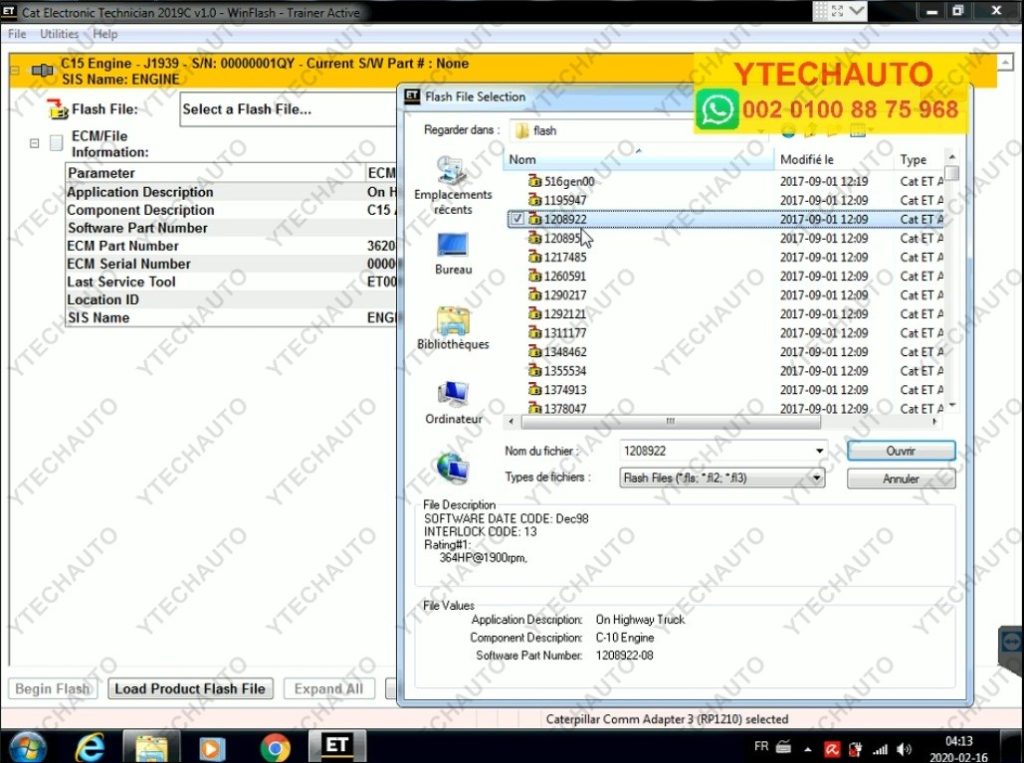Click the volume icon in system tray

click(x=904, y=749)
